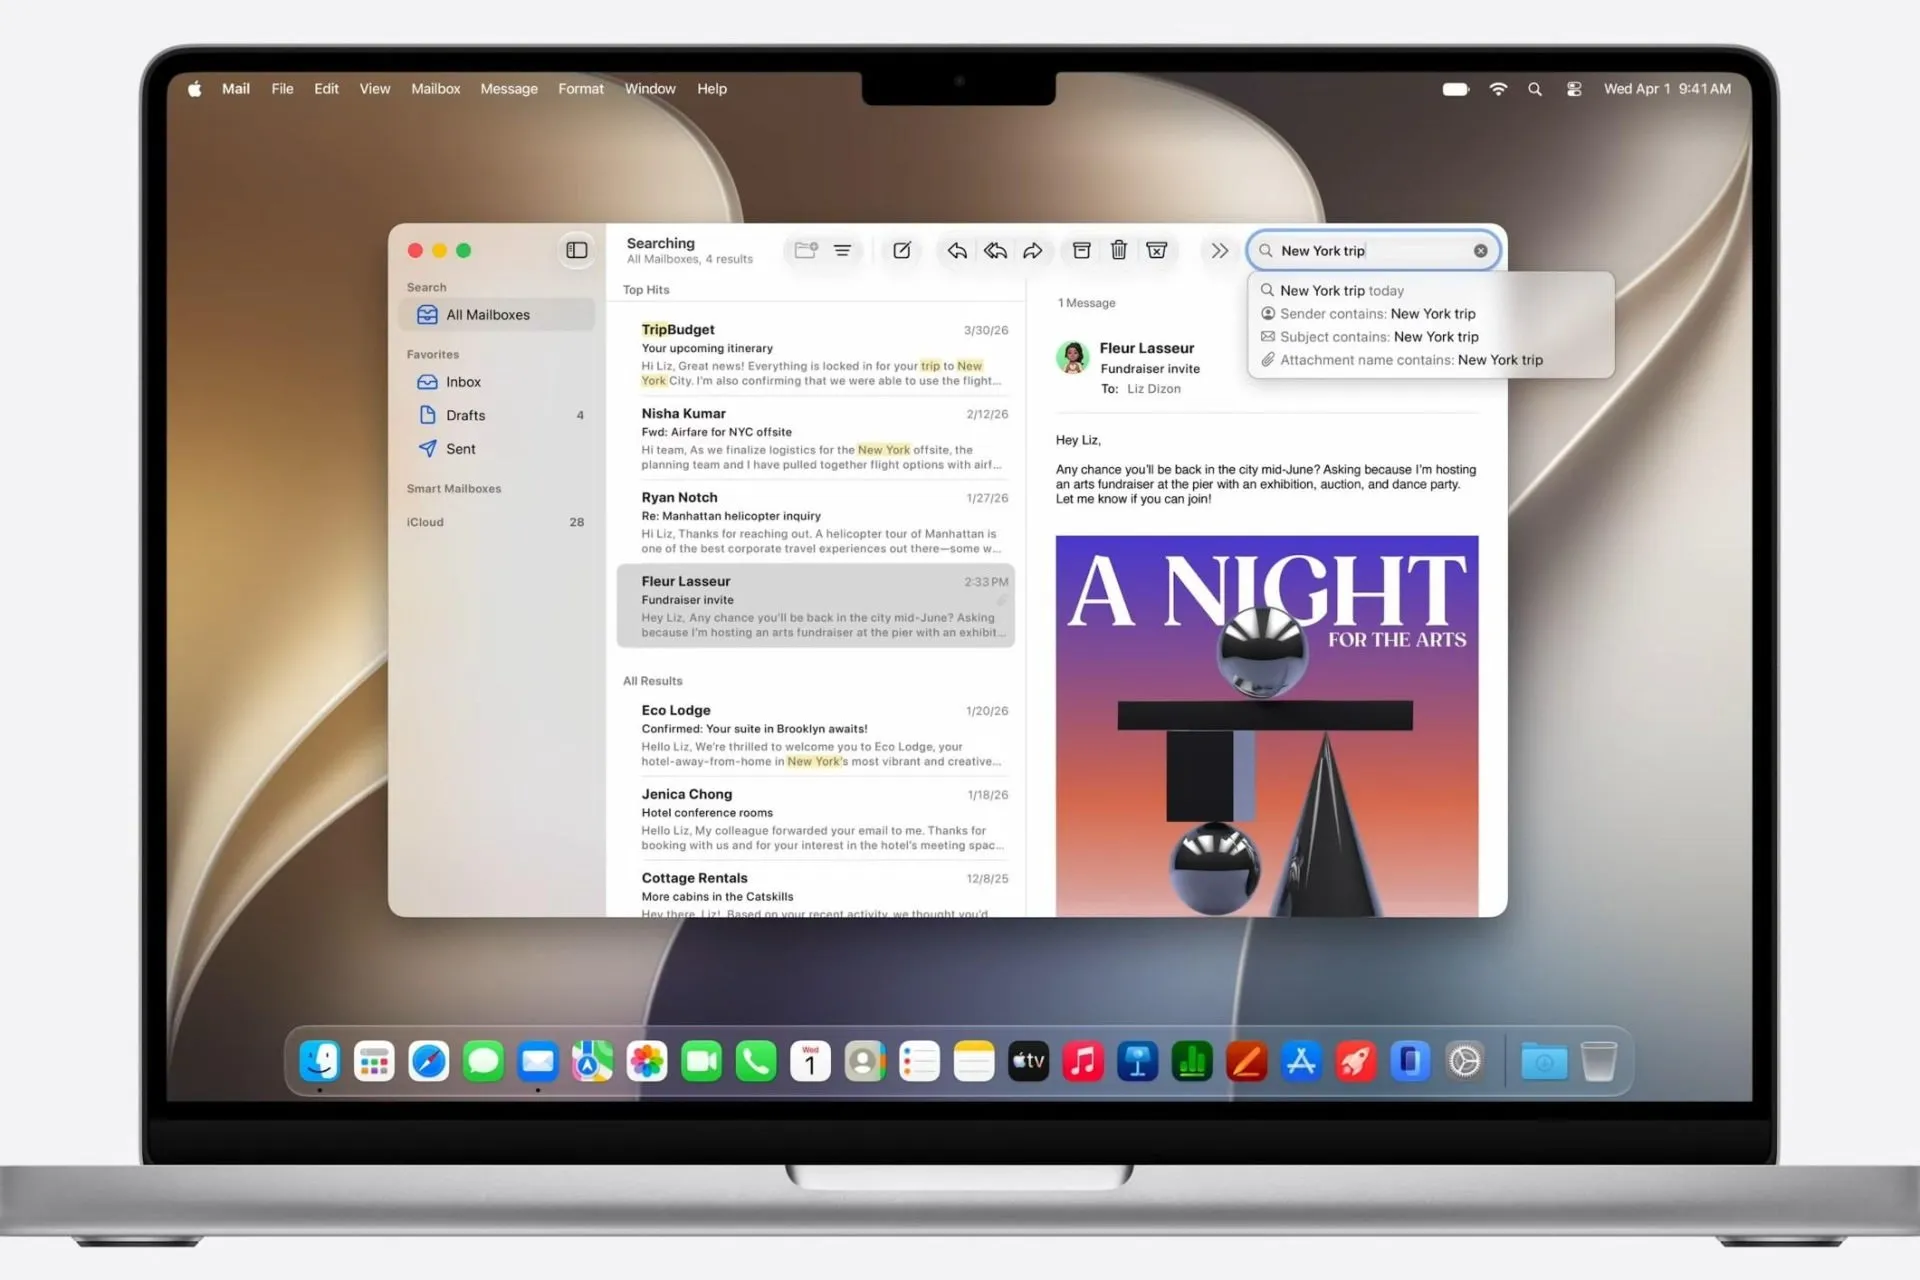This screenshot has width=1920, height=1280.
Task: Select 'Subject contains: New York trip' suggestion
Action: coord(1430,336)
